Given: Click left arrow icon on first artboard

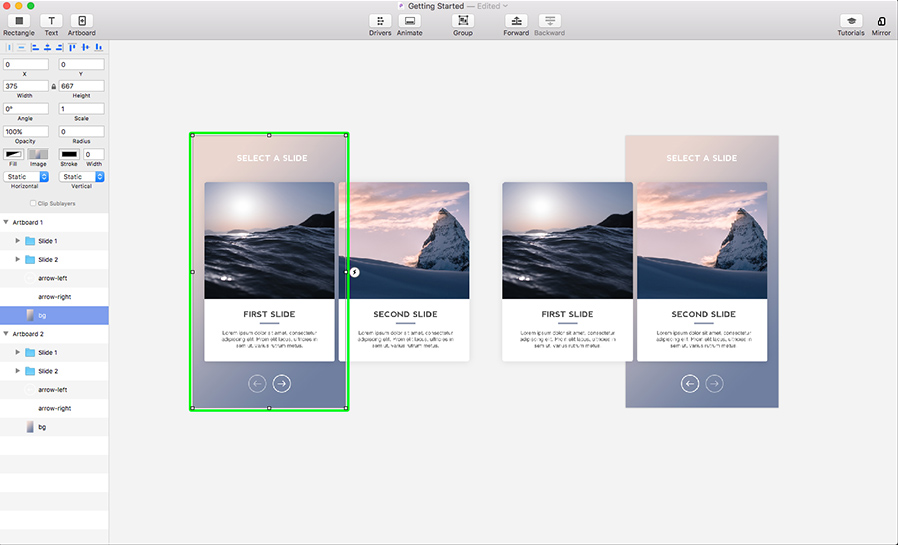Looking at the screenshot, I should coord(257,384).
